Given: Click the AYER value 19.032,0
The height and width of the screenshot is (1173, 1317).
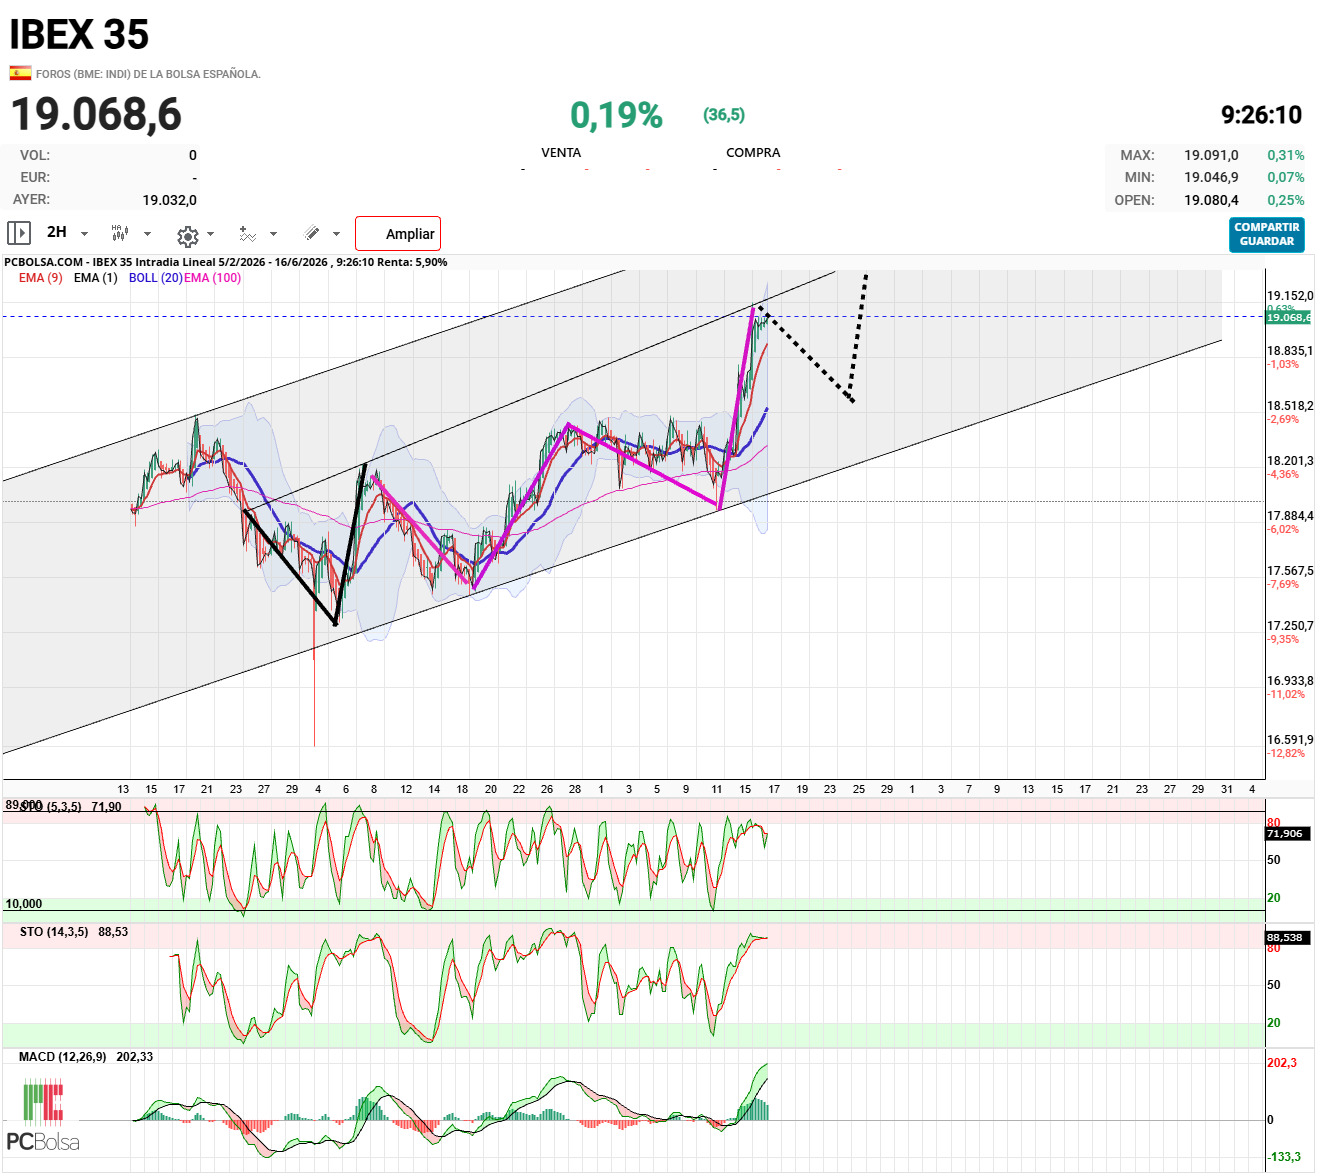Looking at the screenshot, I should tap(170, 200).
